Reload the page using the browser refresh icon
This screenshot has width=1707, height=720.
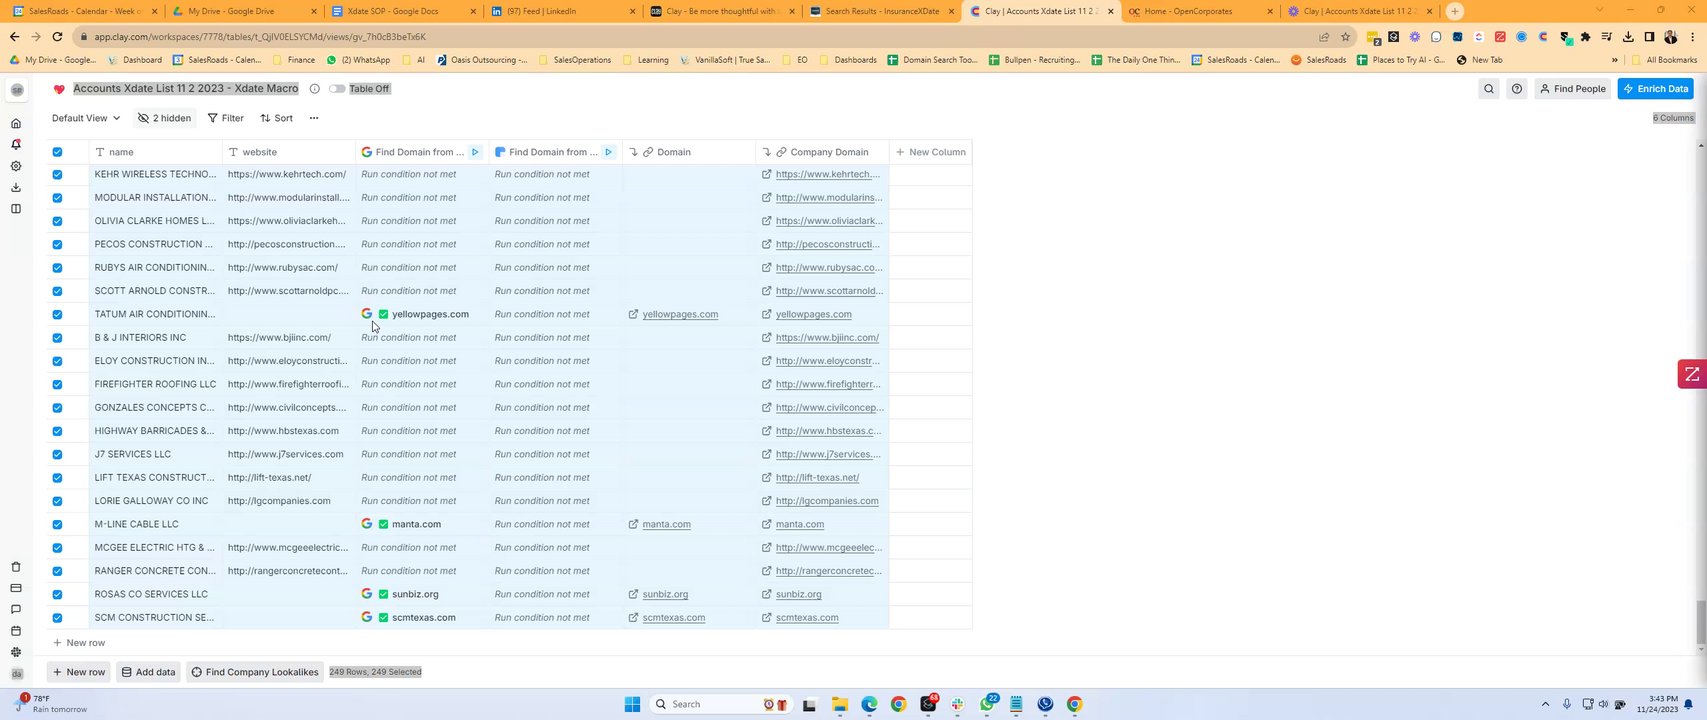point(57,37)
